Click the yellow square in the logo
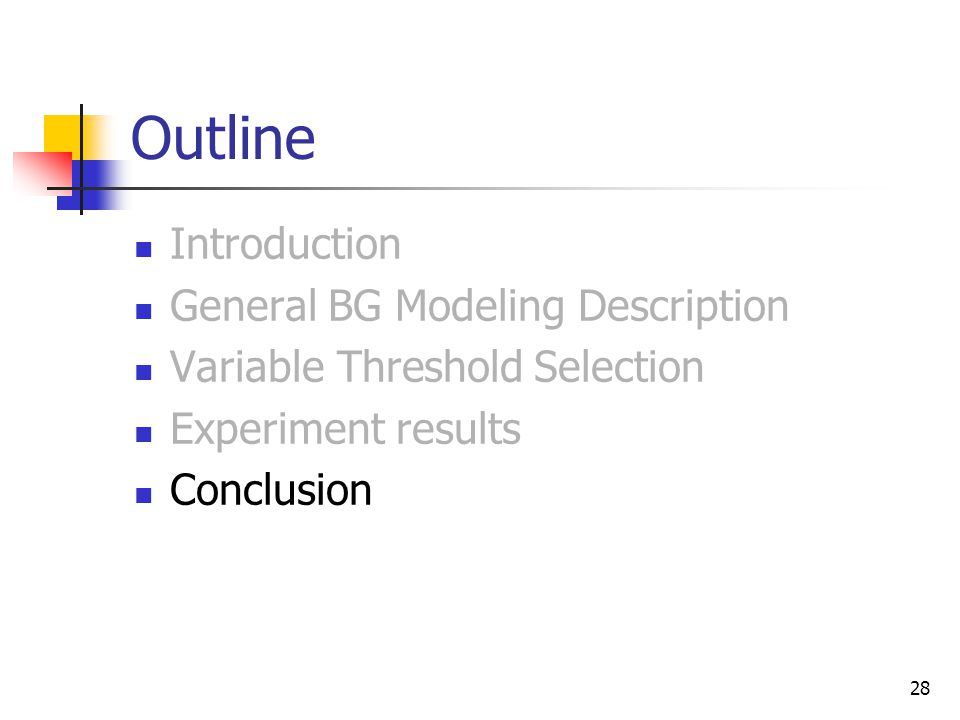Screen dimensions: 960x720 tap(67, 133)
